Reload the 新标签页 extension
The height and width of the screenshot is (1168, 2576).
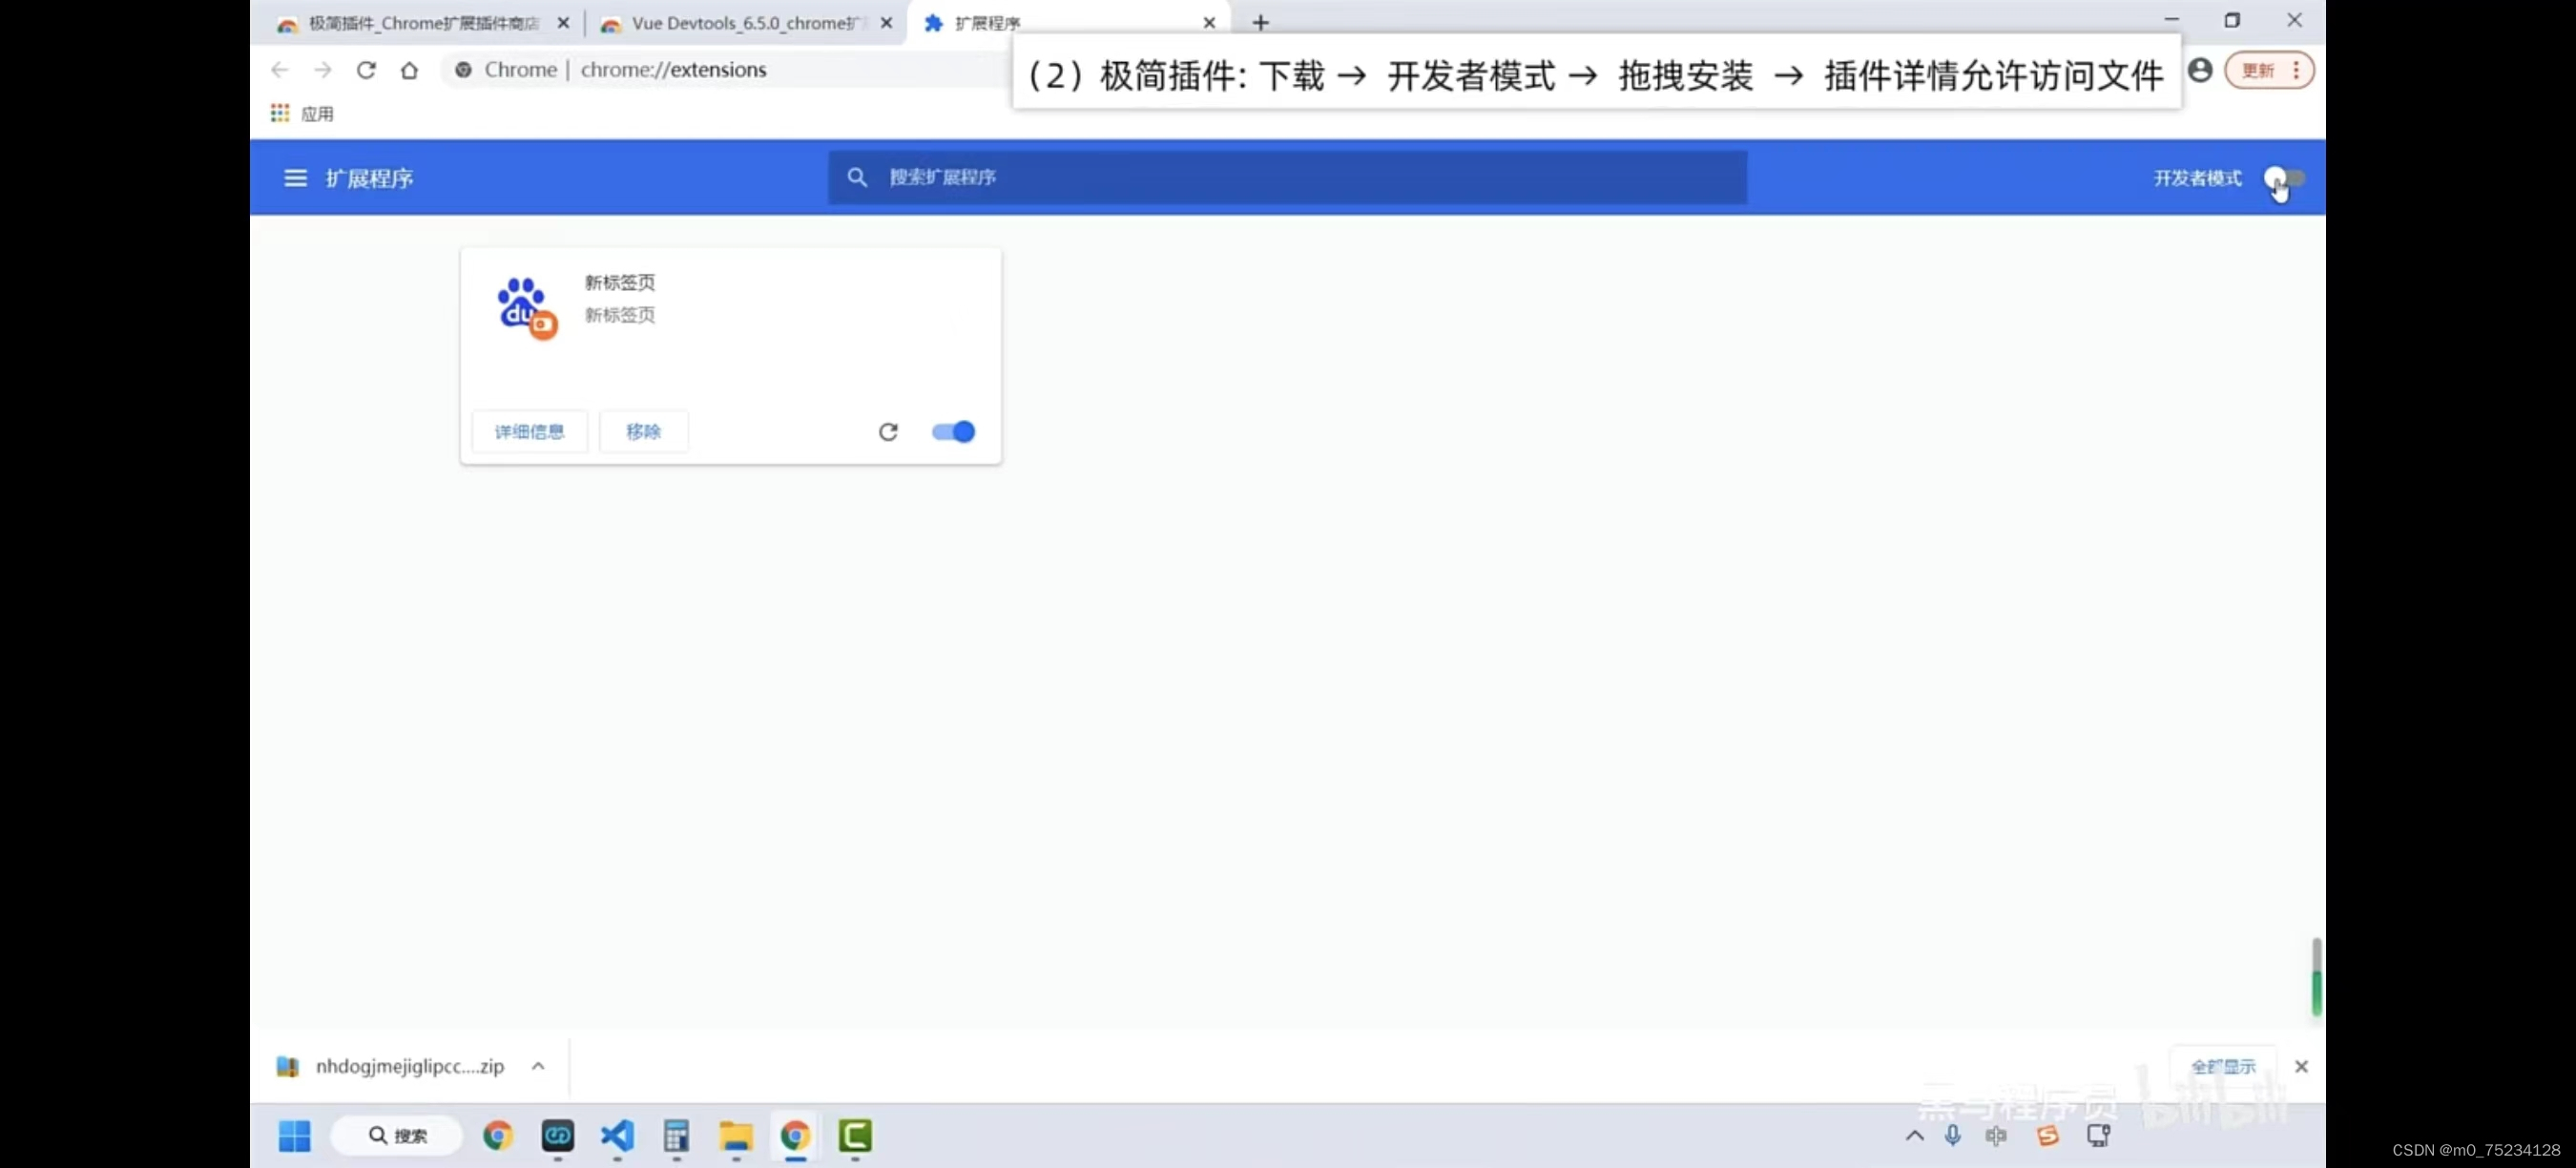[x=888, y=431]
